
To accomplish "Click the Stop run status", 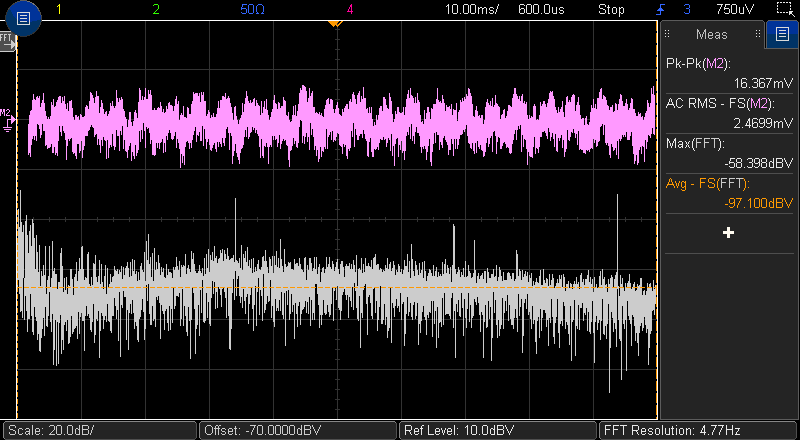I will click(x=611, y=9).
